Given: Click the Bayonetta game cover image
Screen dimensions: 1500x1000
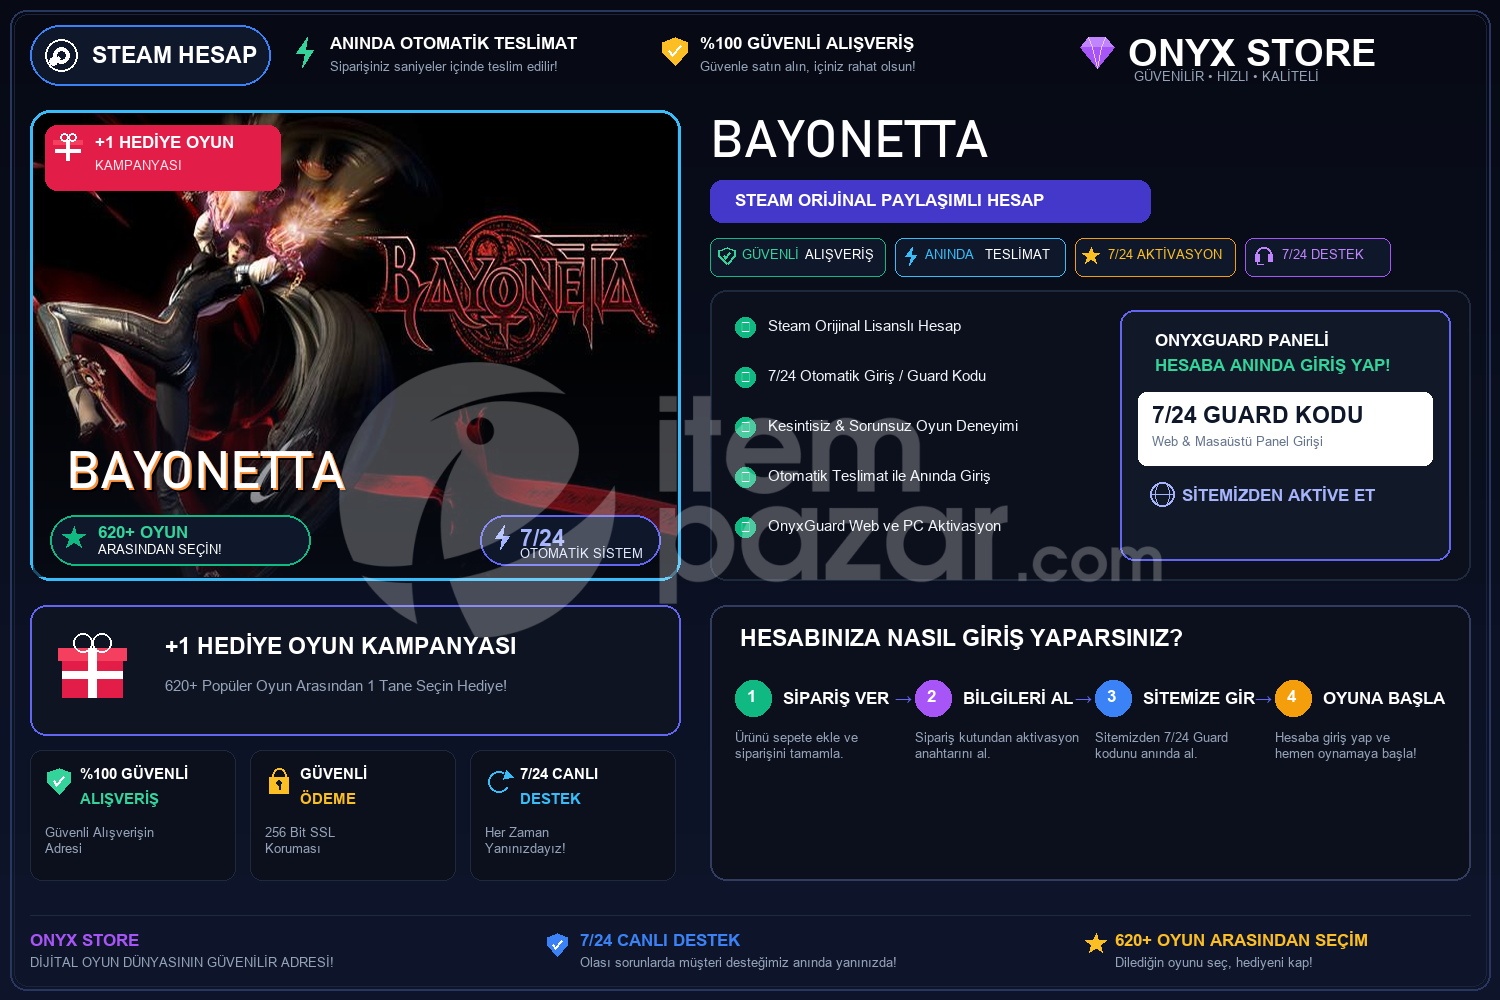Looking at the screenshot, I should coord(355,345).
